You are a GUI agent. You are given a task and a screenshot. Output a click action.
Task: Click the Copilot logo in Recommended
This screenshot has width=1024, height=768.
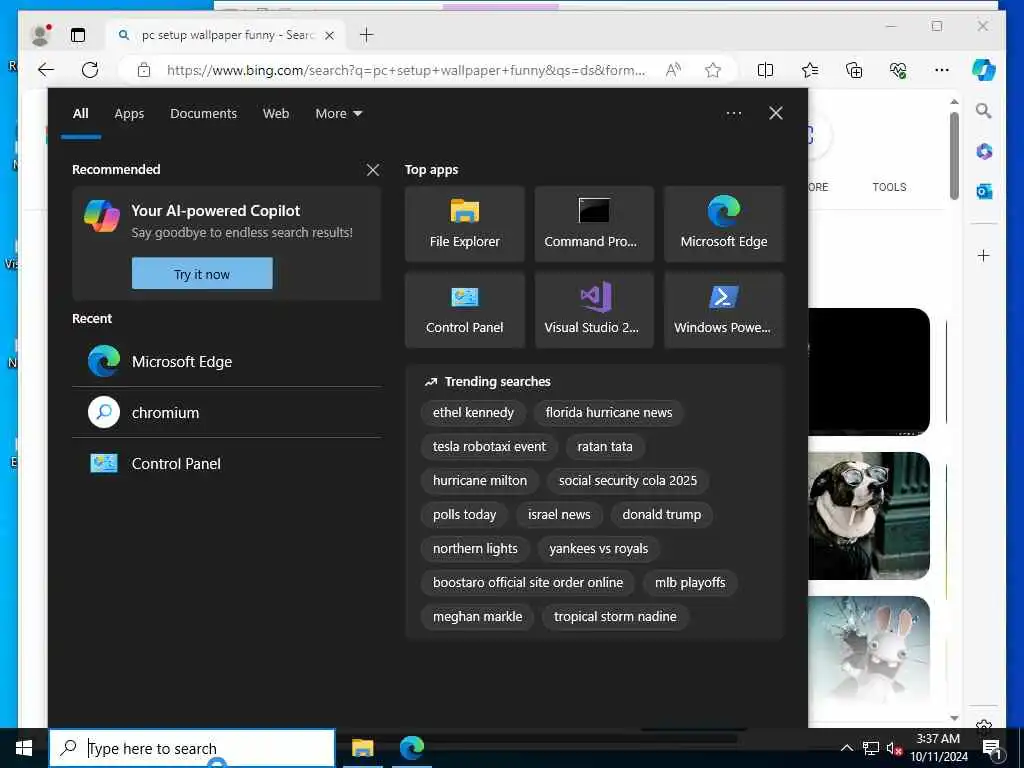102,216
